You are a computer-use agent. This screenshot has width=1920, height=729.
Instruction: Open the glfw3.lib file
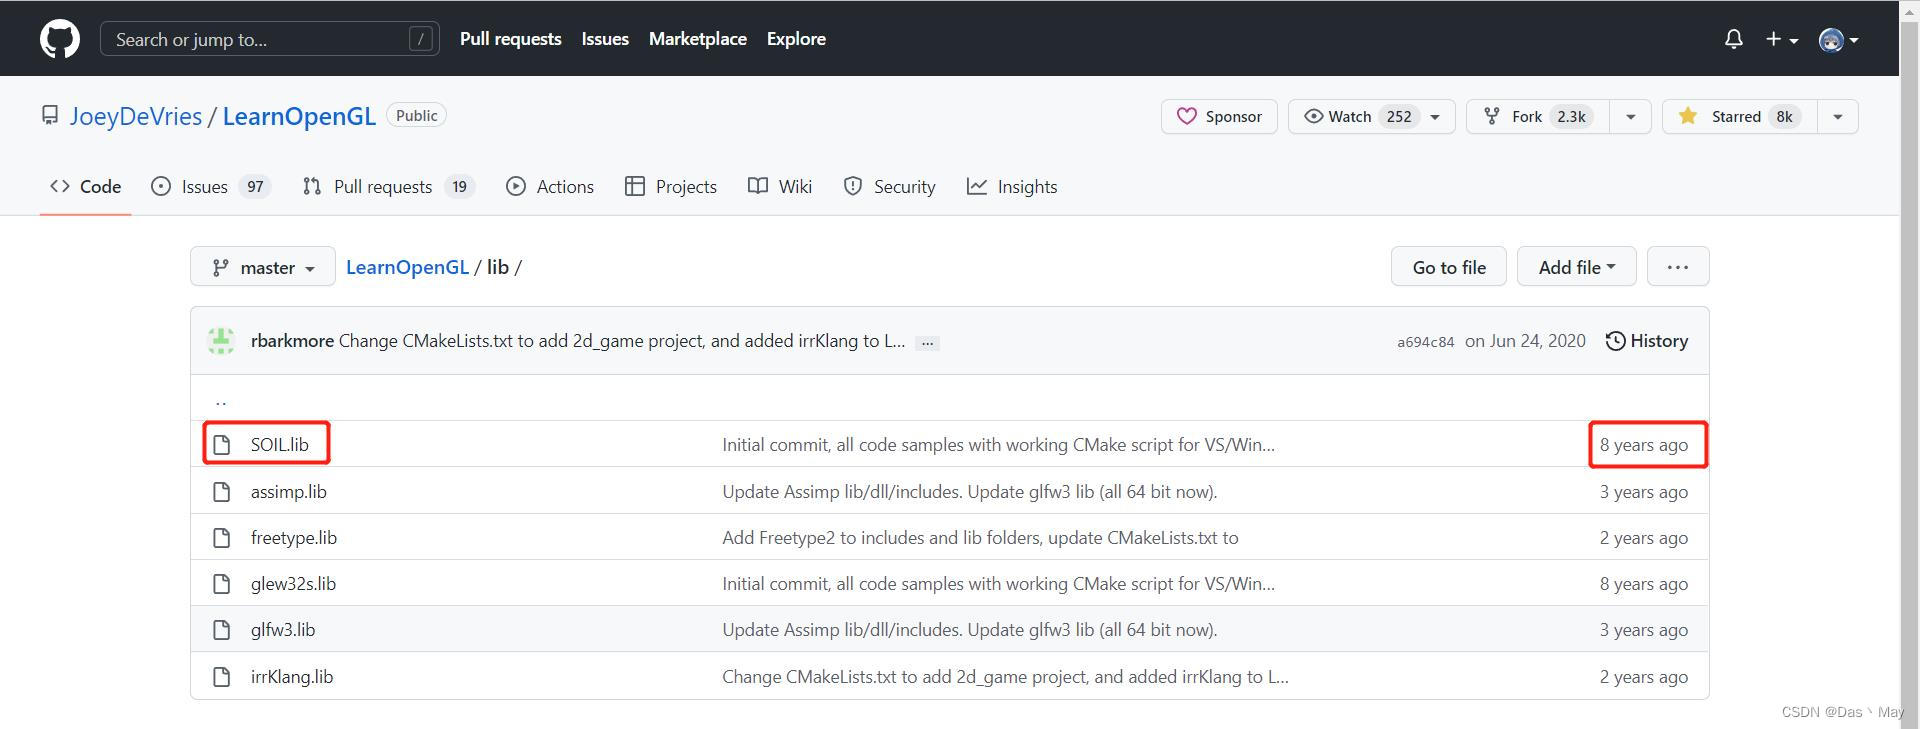[x=283, y=630]
